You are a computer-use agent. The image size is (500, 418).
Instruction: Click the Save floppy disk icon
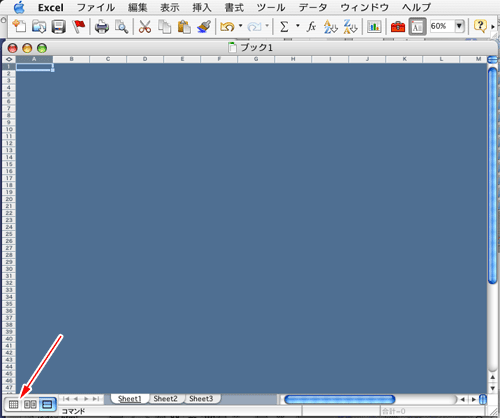59,27
